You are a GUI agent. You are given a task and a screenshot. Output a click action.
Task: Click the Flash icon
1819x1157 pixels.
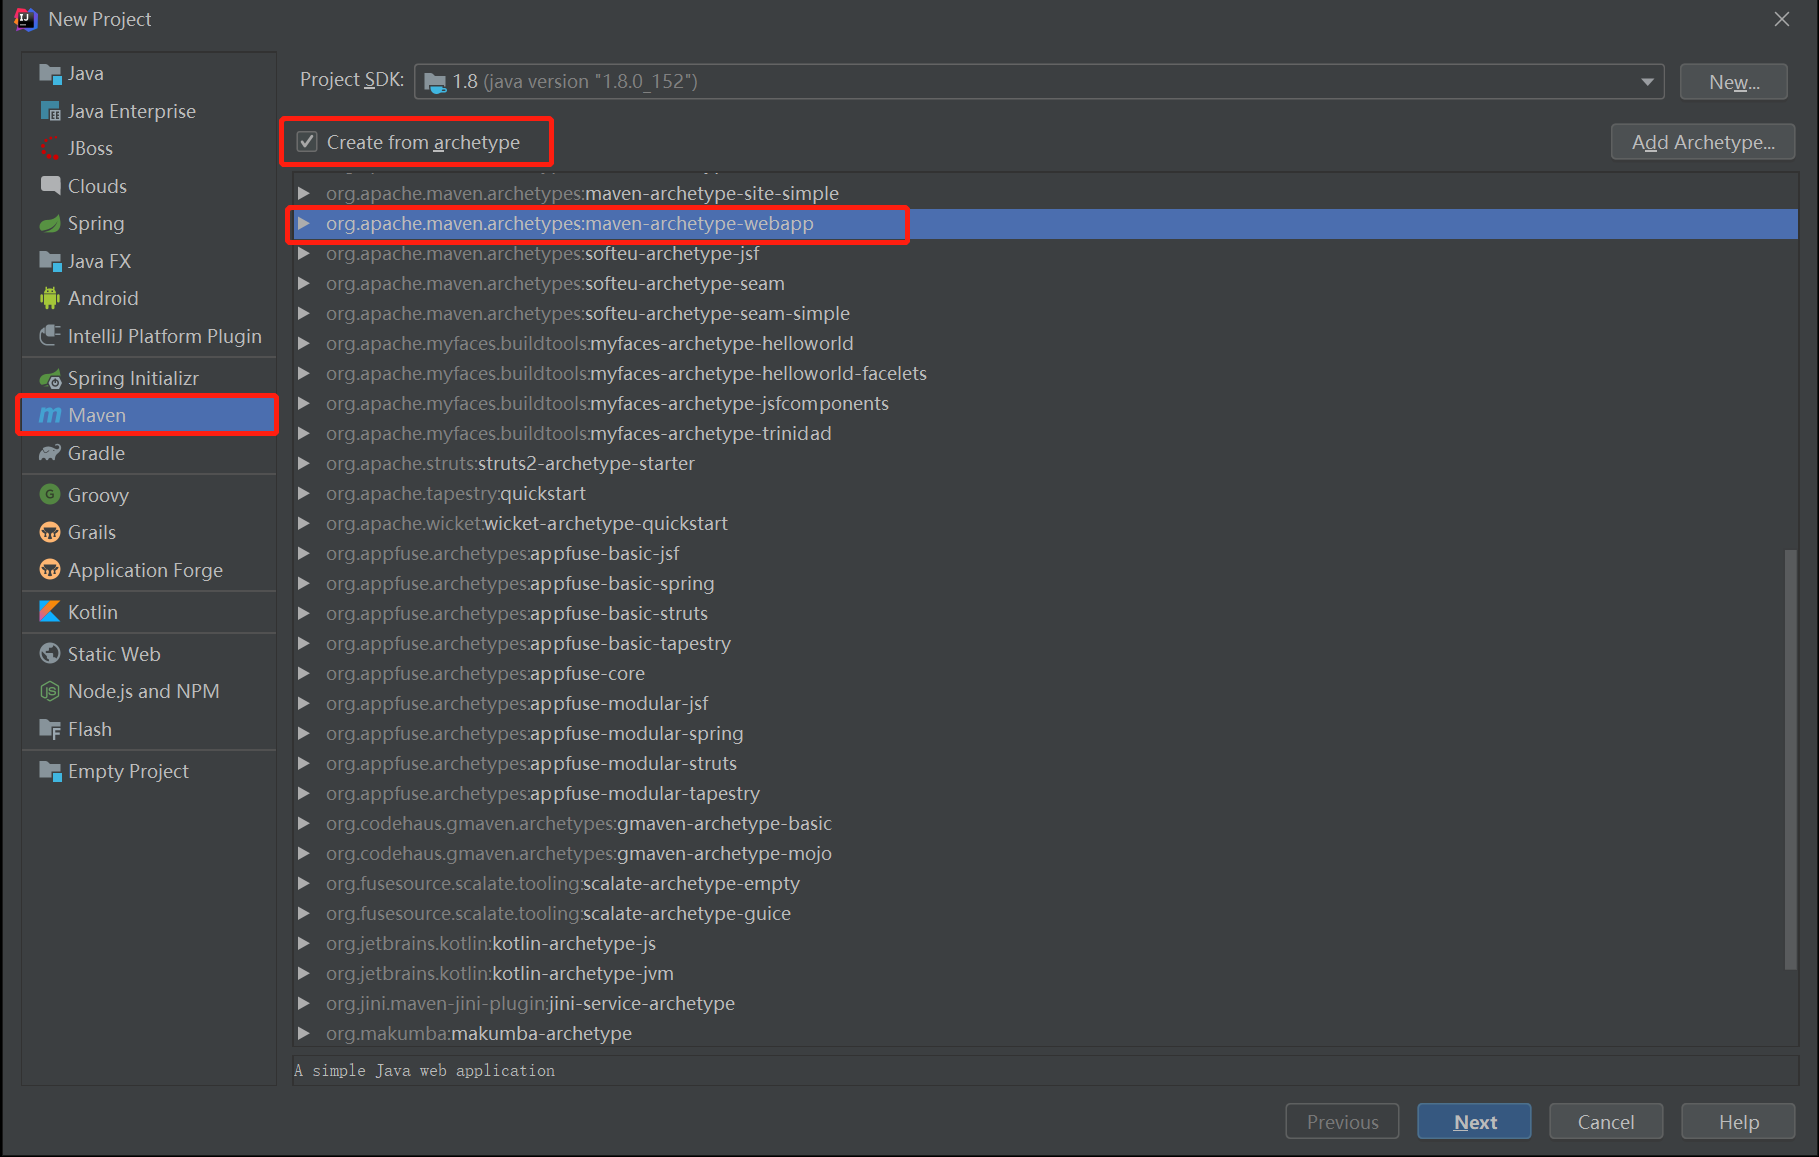click(50, 729)
